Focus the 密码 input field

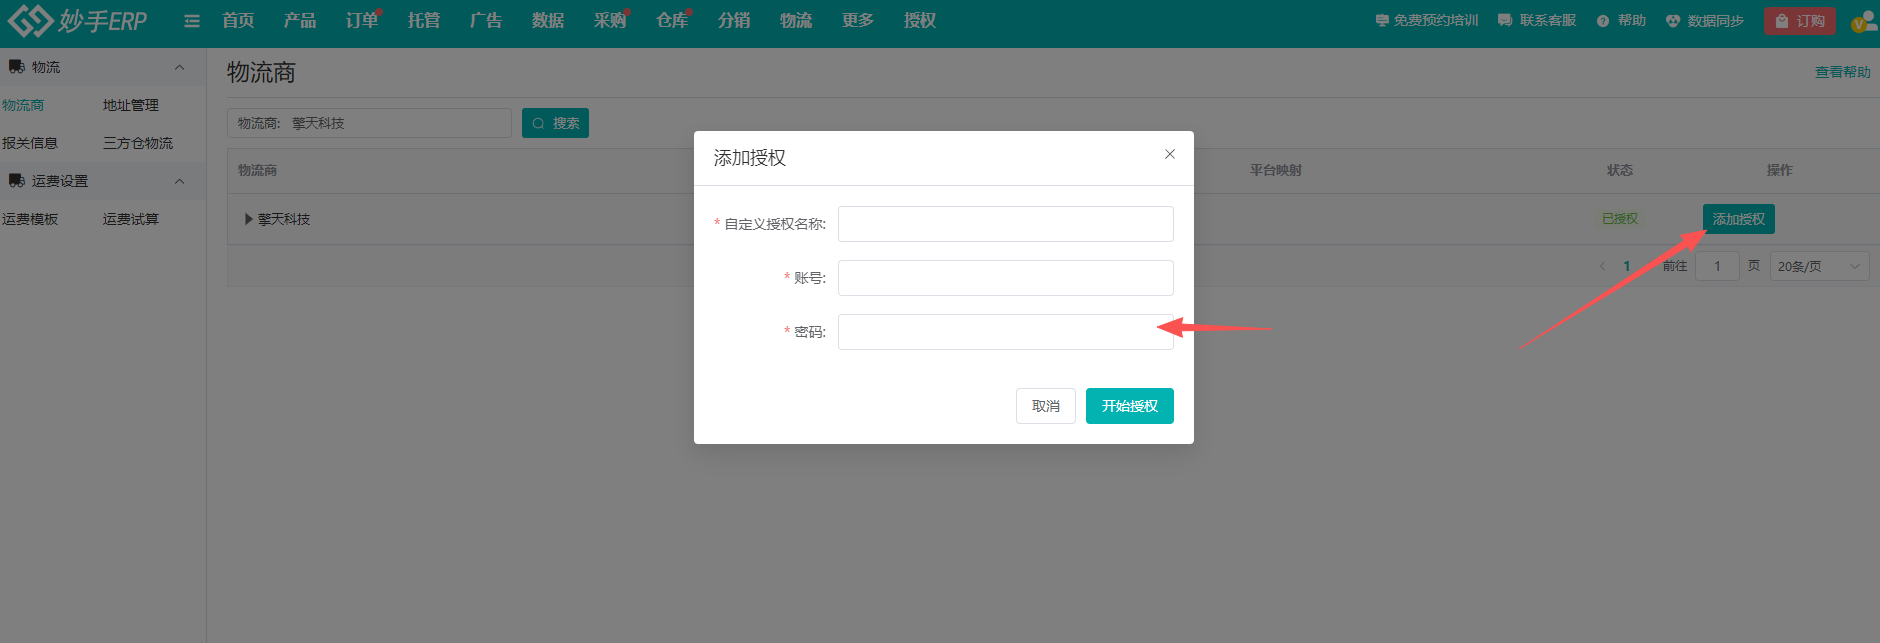pyautogui.click(x=1006, y=332)
